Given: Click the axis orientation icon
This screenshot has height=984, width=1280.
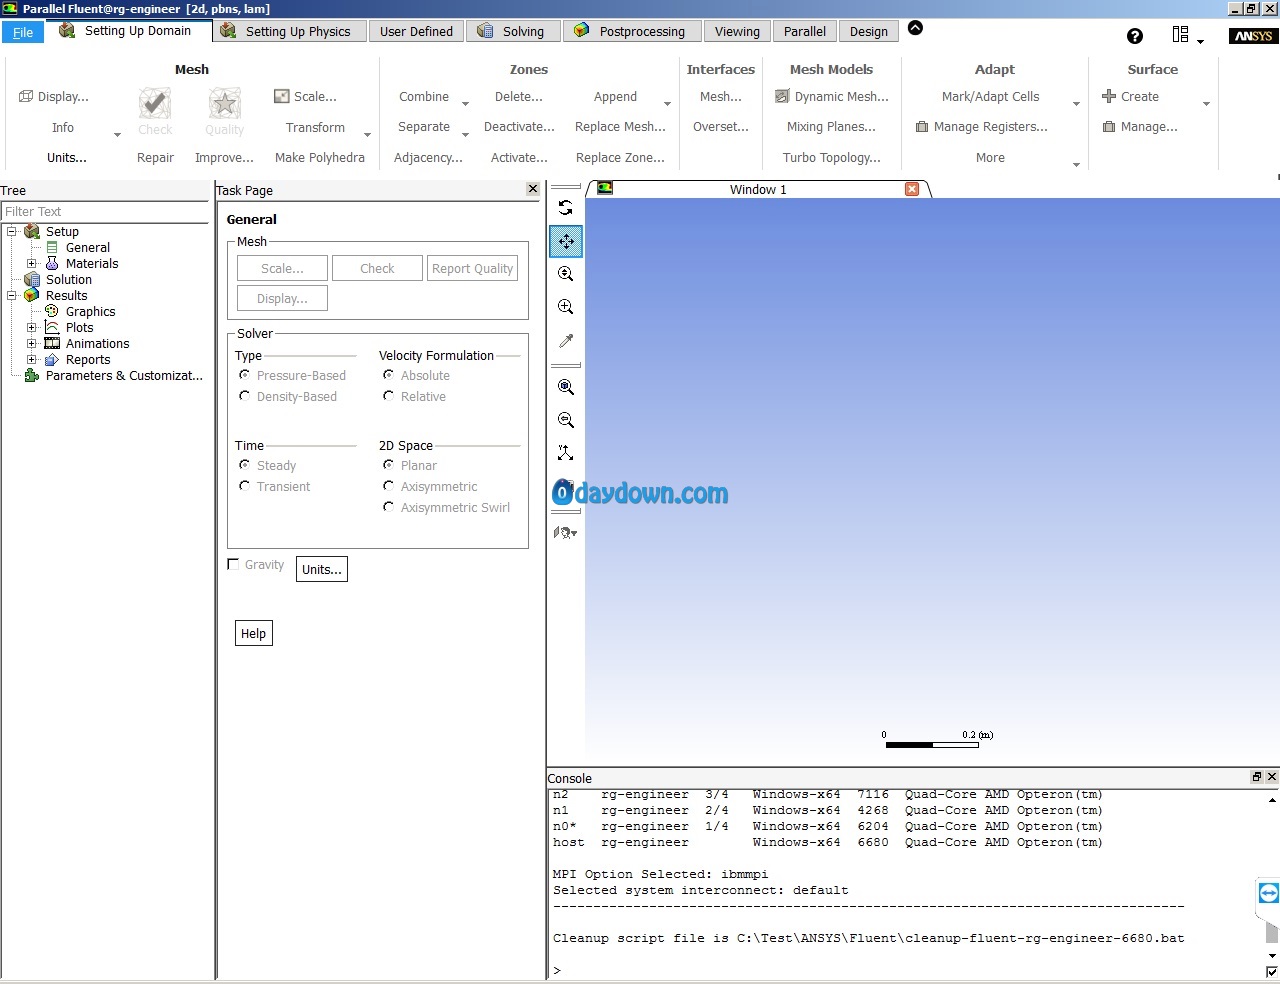Looking at the screenshot, I should (x=566, y=453).
